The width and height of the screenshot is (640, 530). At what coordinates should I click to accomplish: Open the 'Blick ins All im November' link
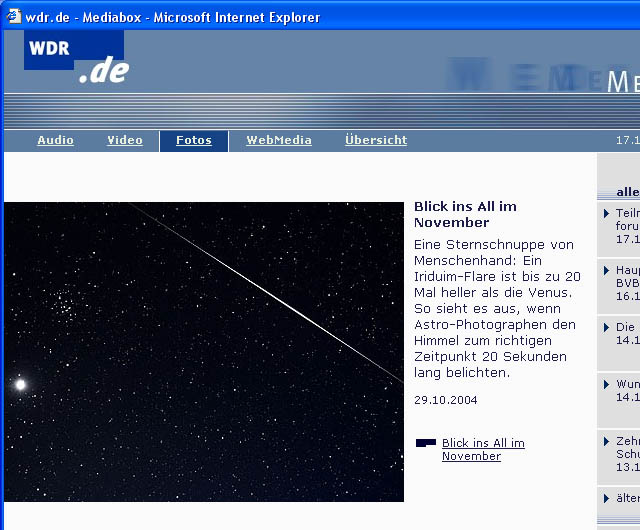tap(483, 449)
